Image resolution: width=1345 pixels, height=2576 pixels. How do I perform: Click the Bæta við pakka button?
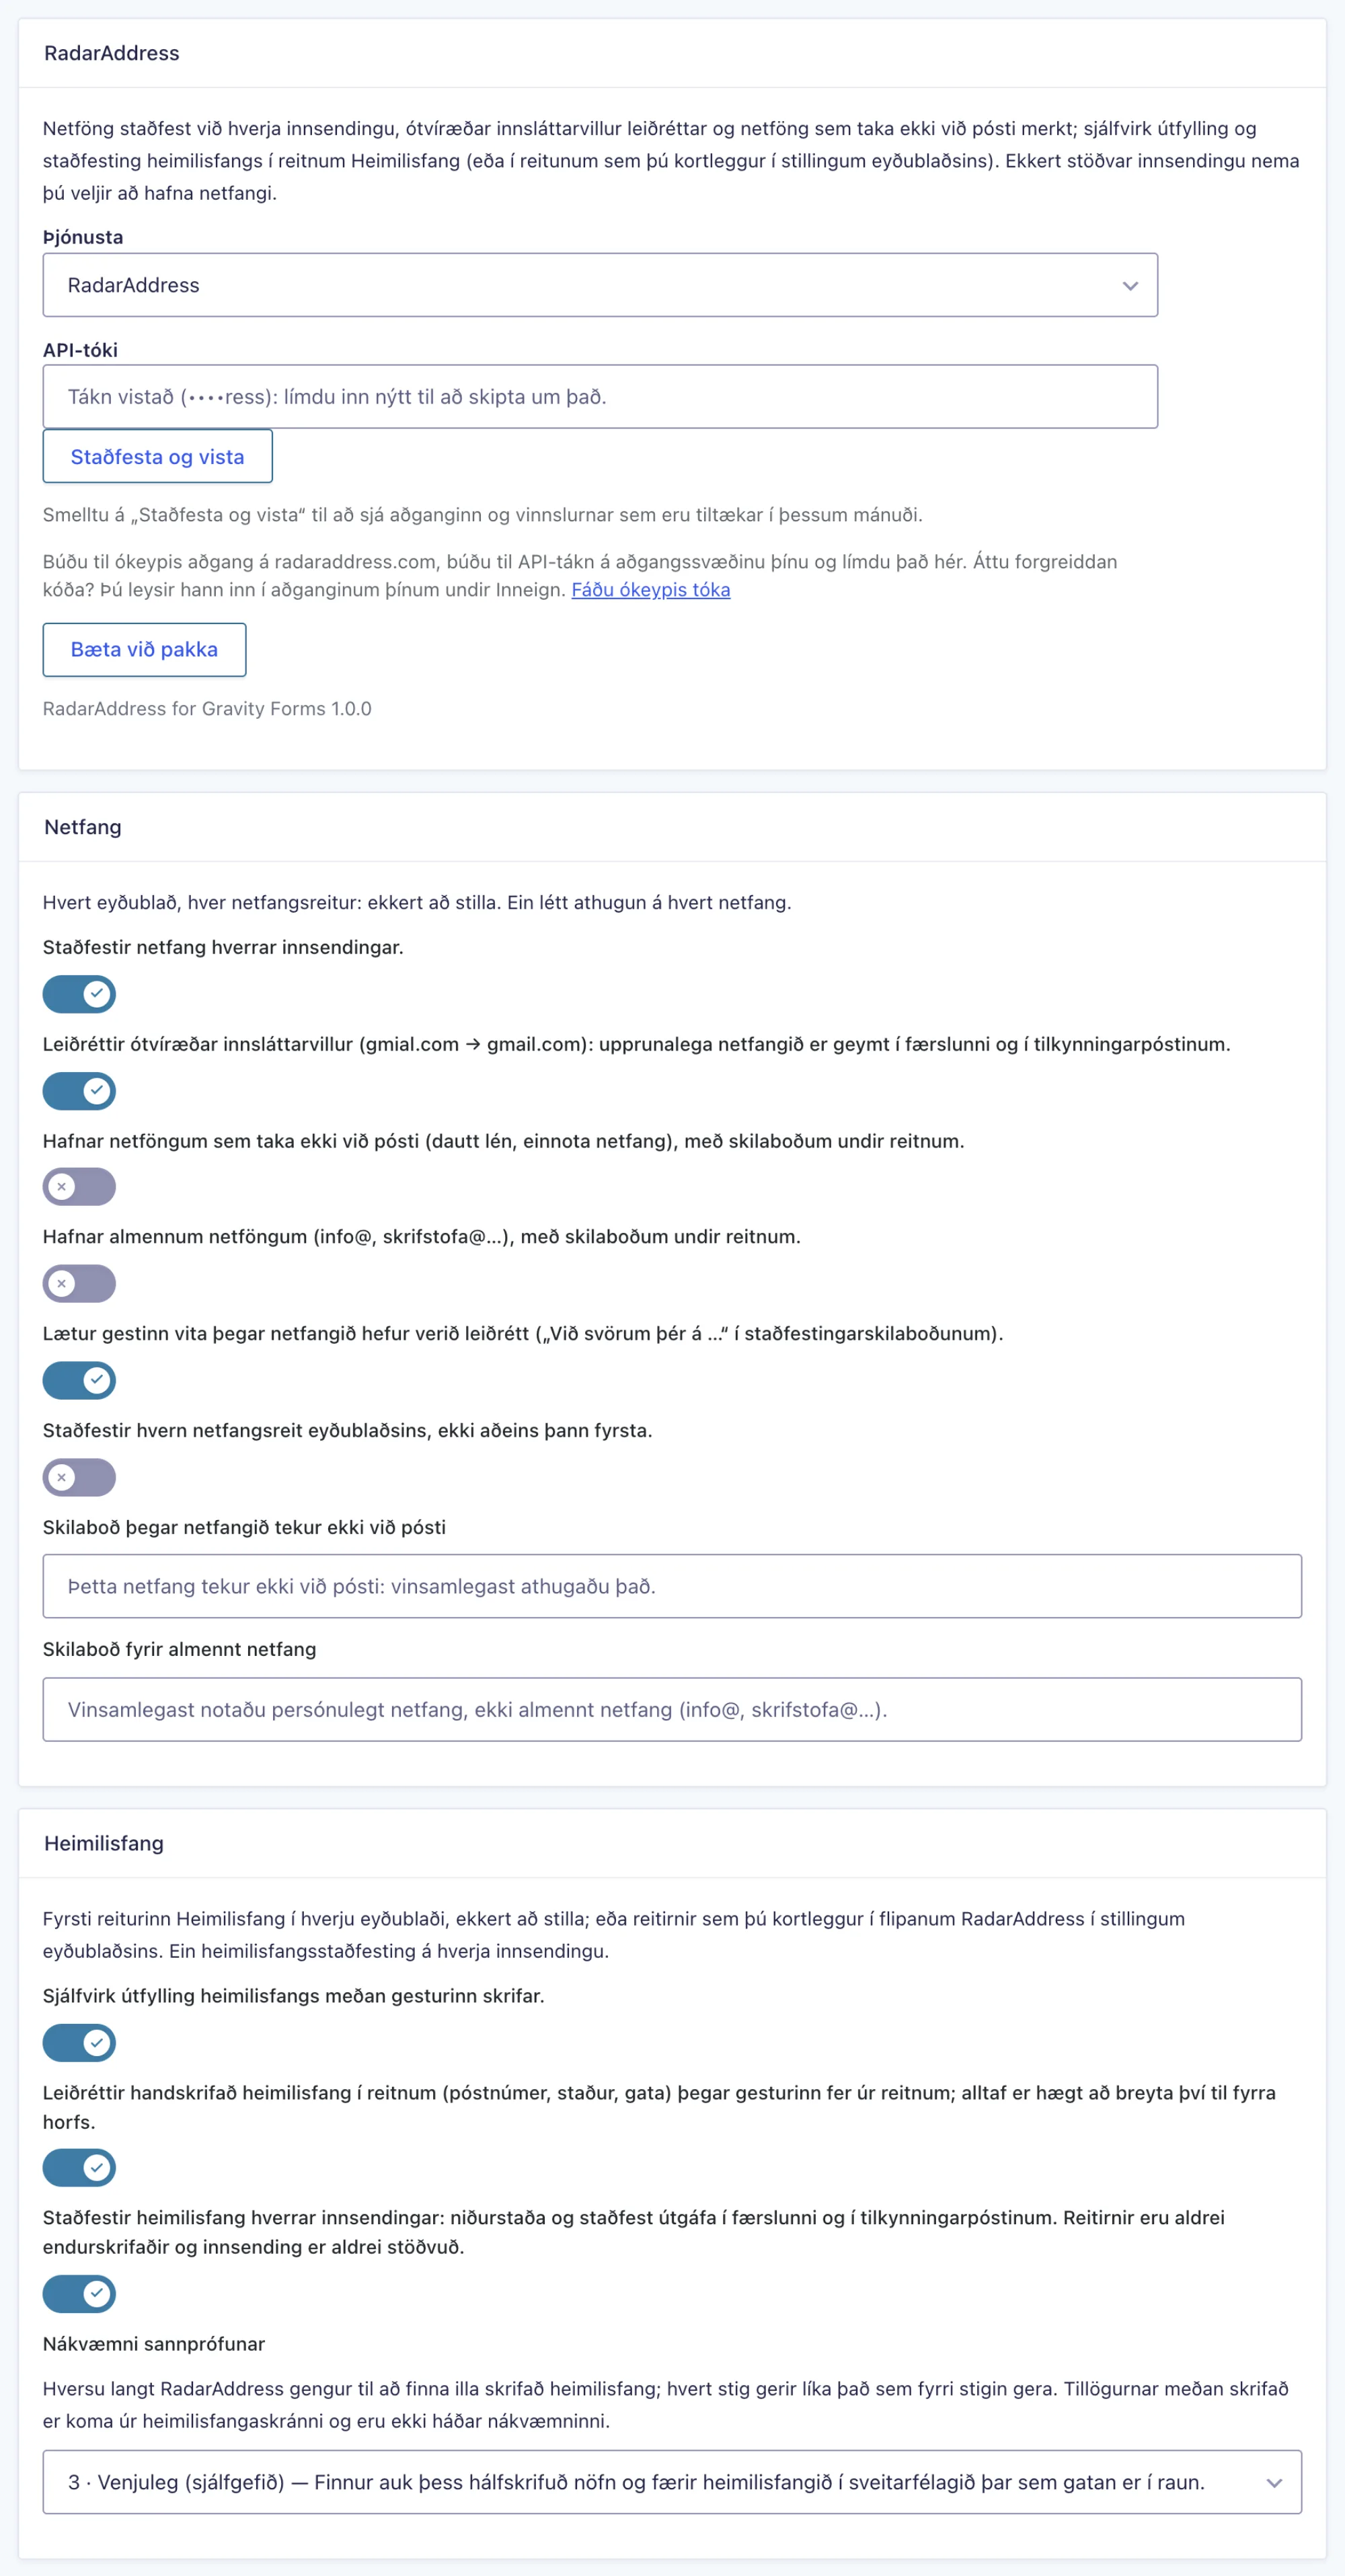(x=144, y=650)
